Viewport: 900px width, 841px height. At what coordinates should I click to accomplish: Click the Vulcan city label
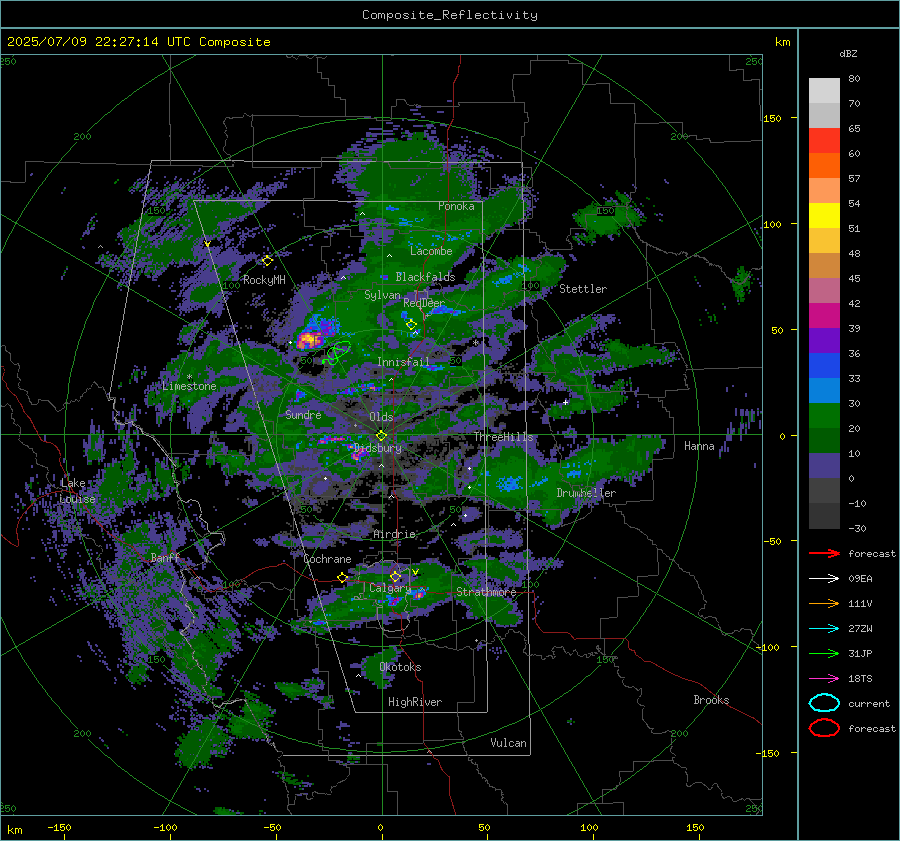tap(509, 743)
